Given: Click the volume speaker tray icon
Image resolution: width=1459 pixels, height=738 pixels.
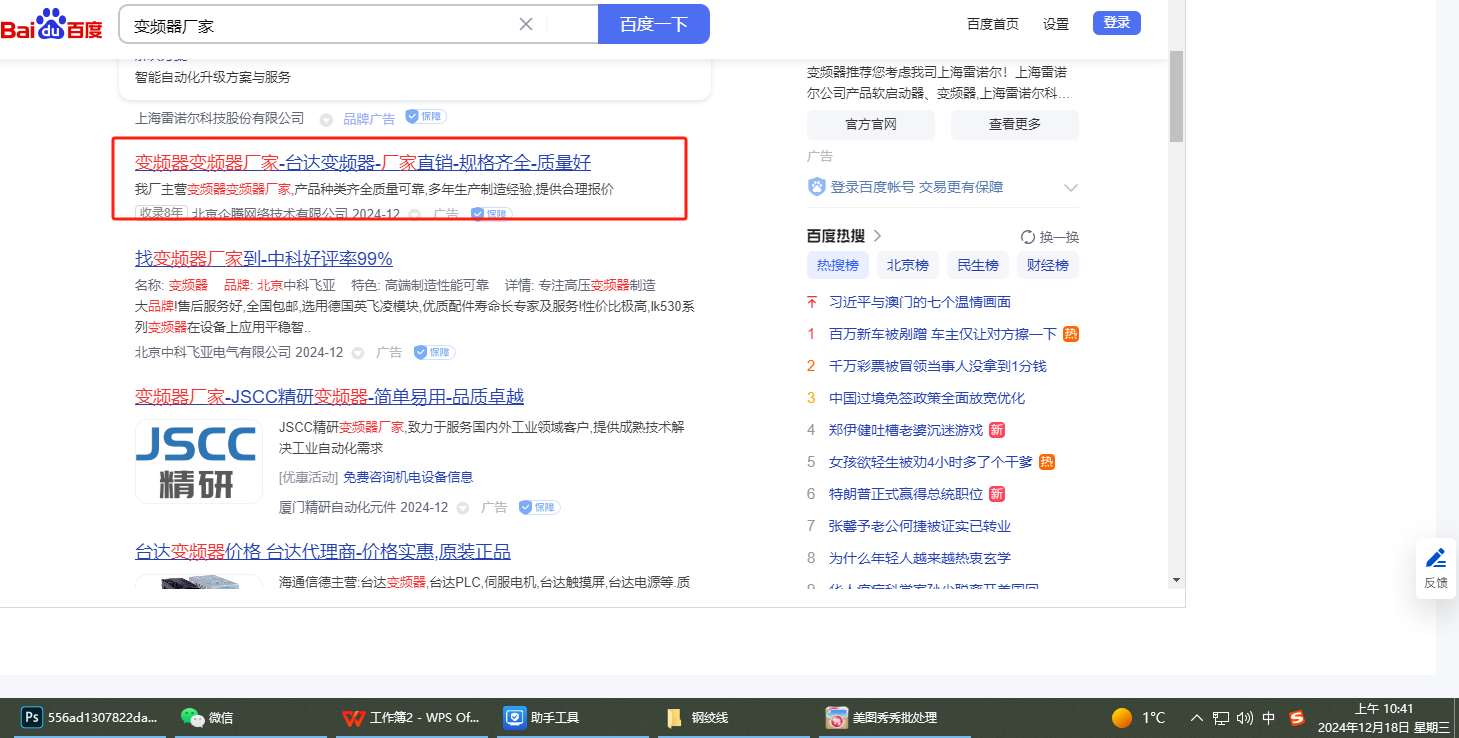Looking at the screenshot, I should click(1245, 717).
